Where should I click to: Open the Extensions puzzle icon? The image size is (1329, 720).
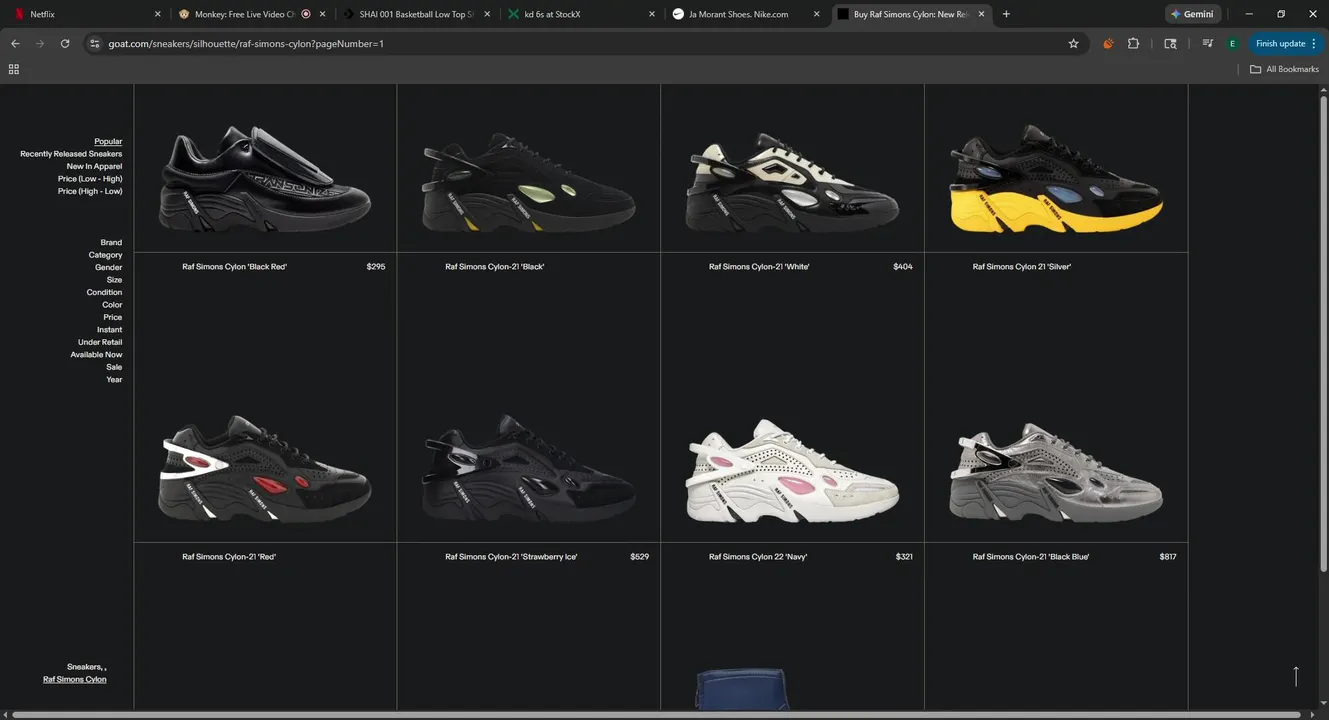(1133, 44)
